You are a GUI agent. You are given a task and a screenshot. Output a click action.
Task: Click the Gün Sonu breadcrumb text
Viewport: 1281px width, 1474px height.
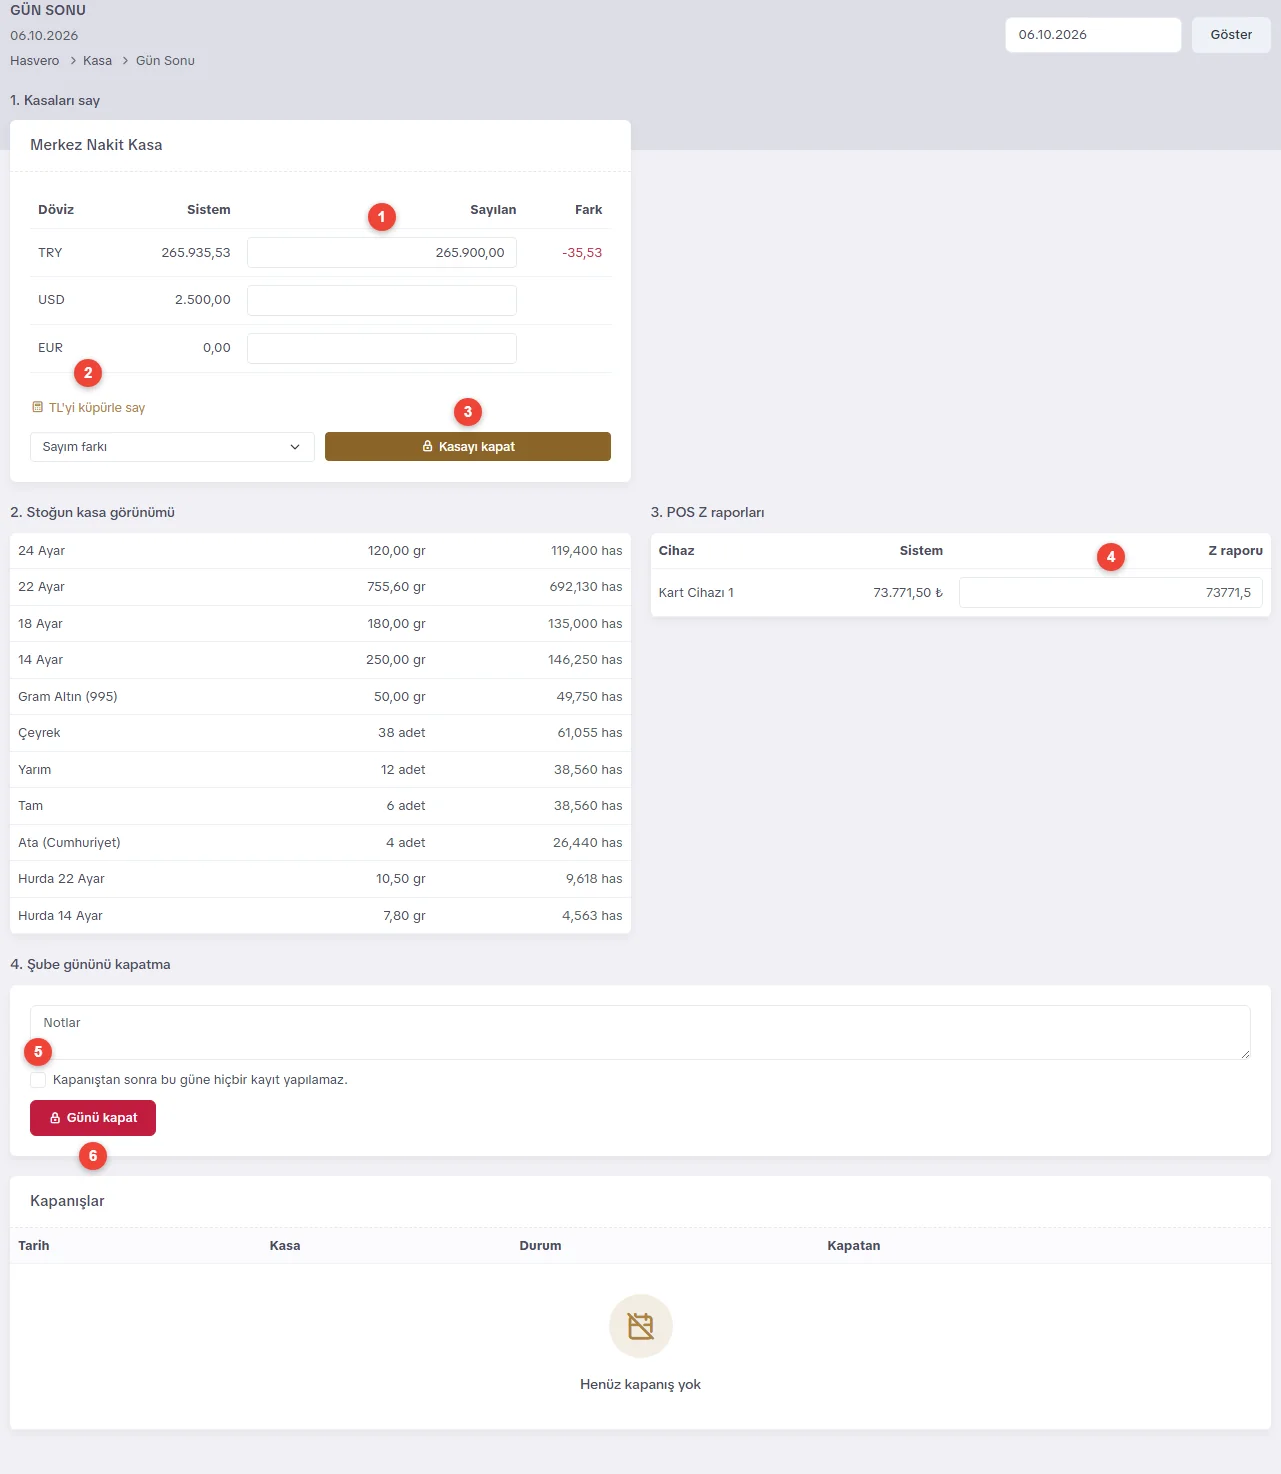pyautogui.click(x=165, y=61)
